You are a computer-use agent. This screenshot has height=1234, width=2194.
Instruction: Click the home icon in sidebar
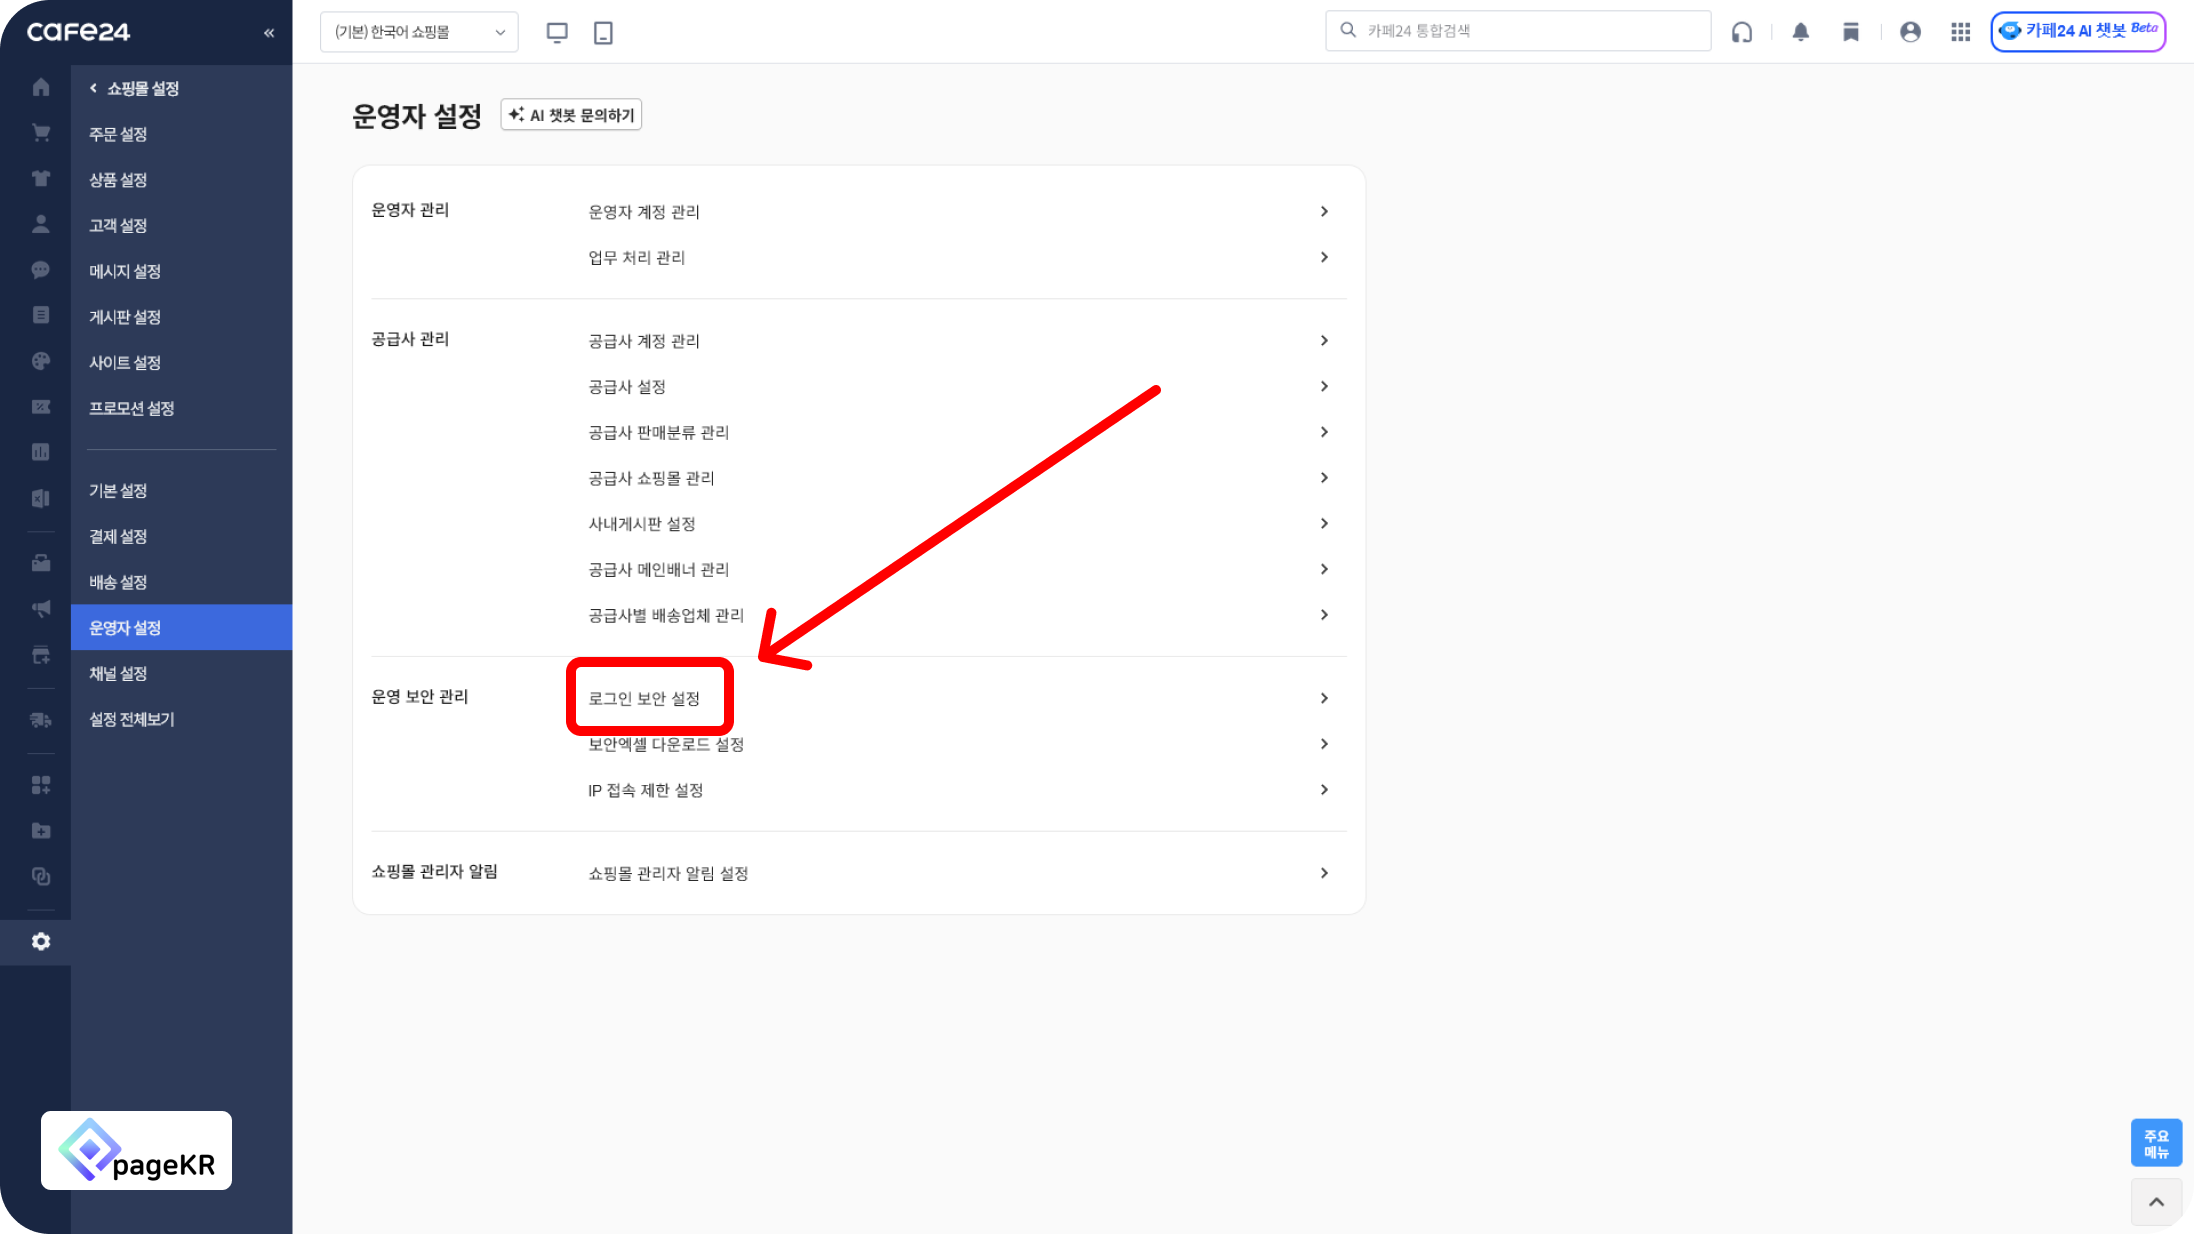(x=41, y=88)
